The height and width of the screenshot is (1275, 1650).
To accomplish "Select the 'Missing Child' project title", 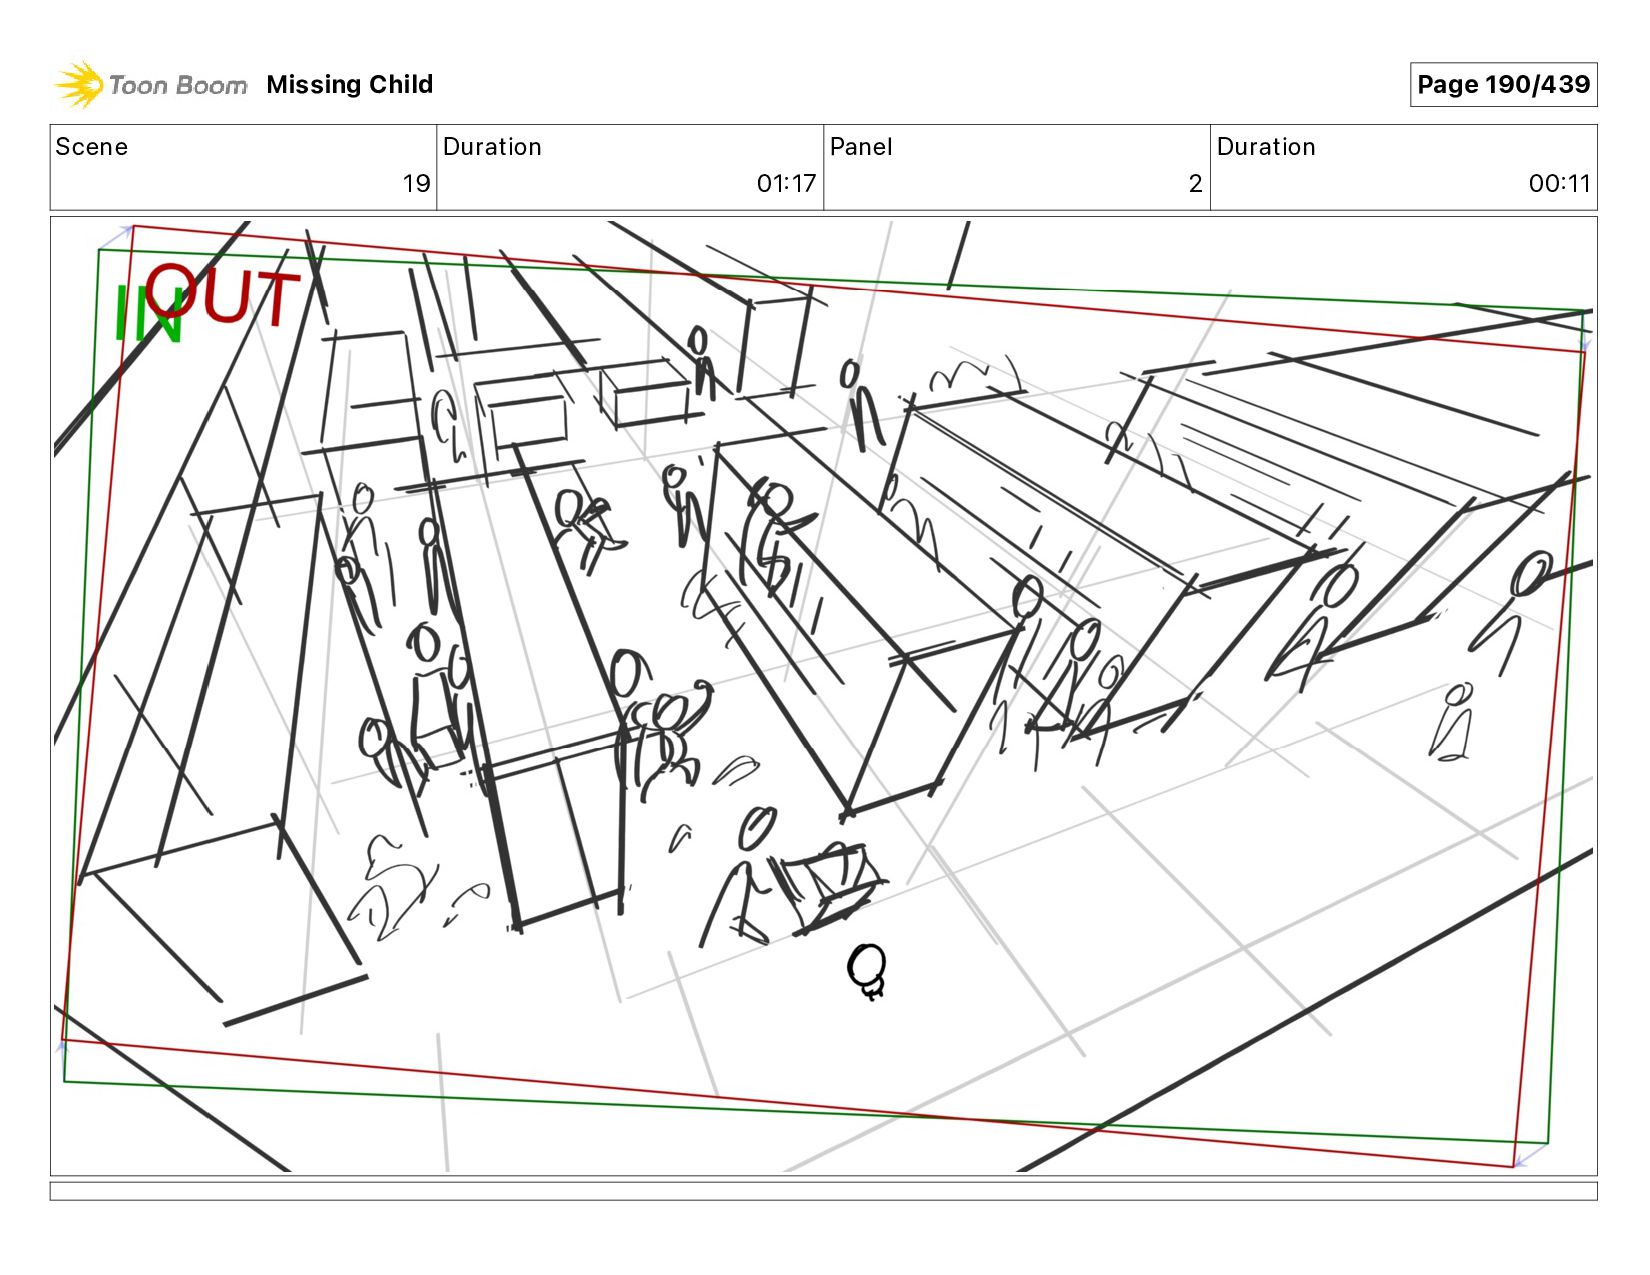I will pyautogui.click(x=350, y=84).
